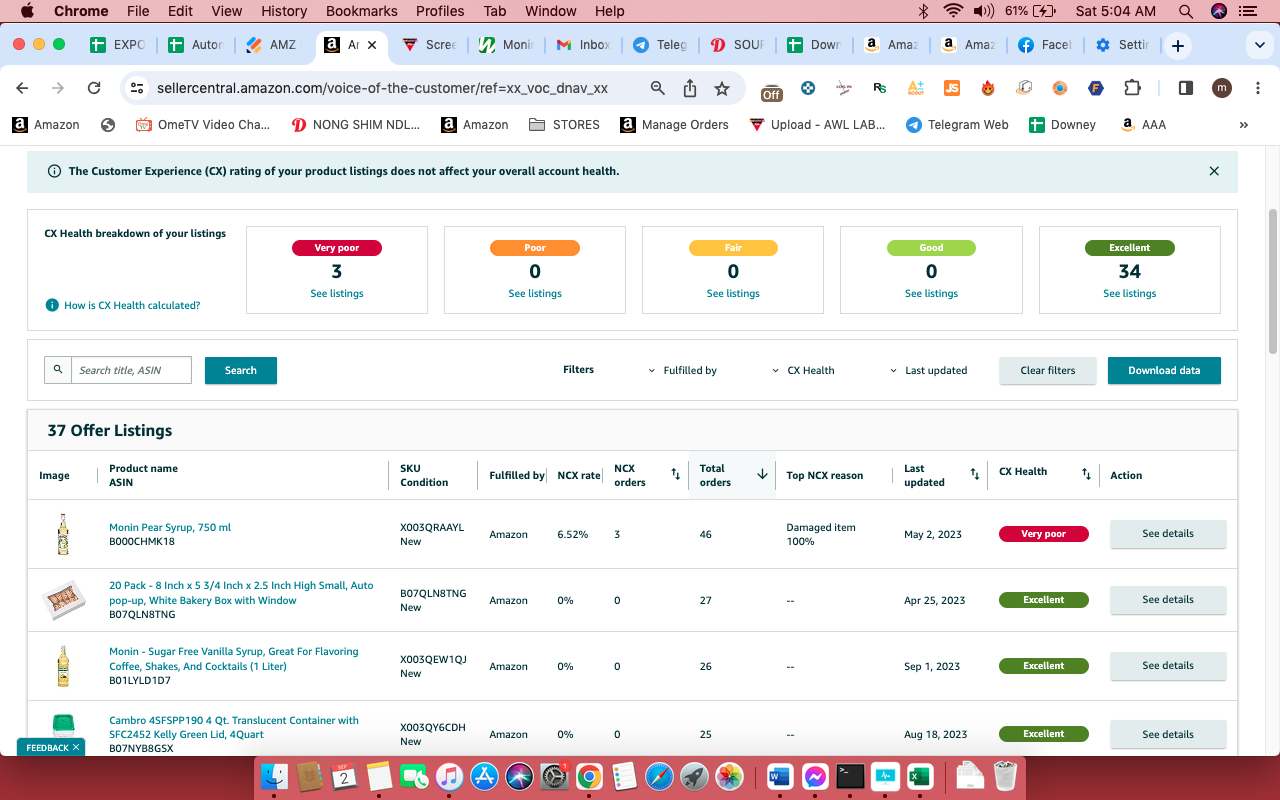Bookmark this page with the star icon
Screen dimensions: 1280x800
(722, 88)
